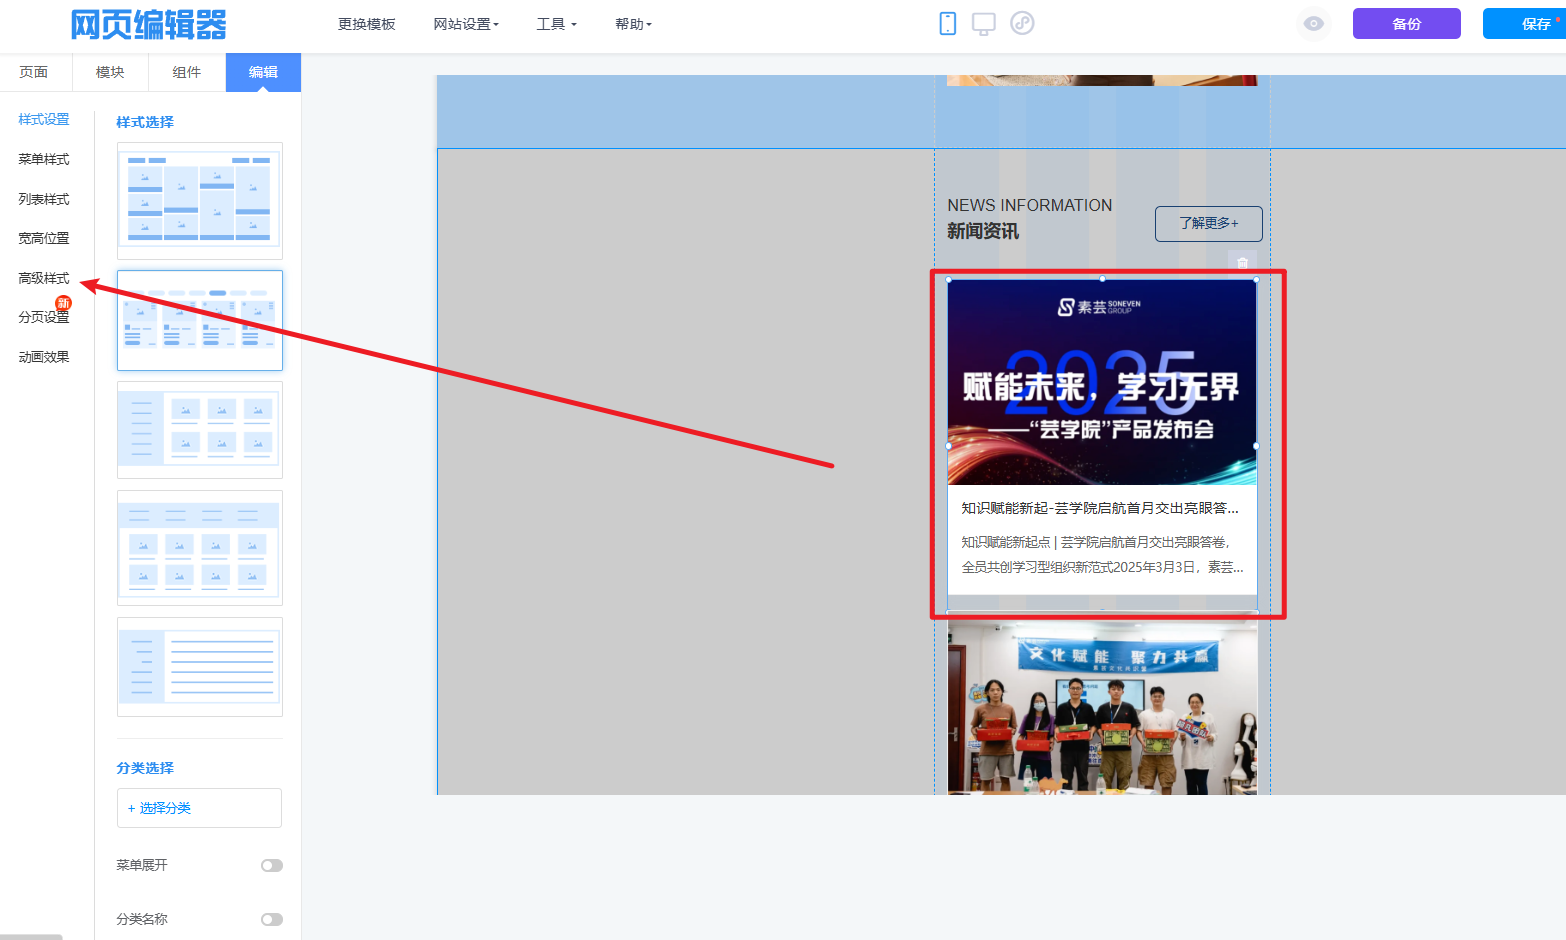This screenshot has height=940, width=1566.
Task: Click the eye preview icon
Action: (1314, 24)
